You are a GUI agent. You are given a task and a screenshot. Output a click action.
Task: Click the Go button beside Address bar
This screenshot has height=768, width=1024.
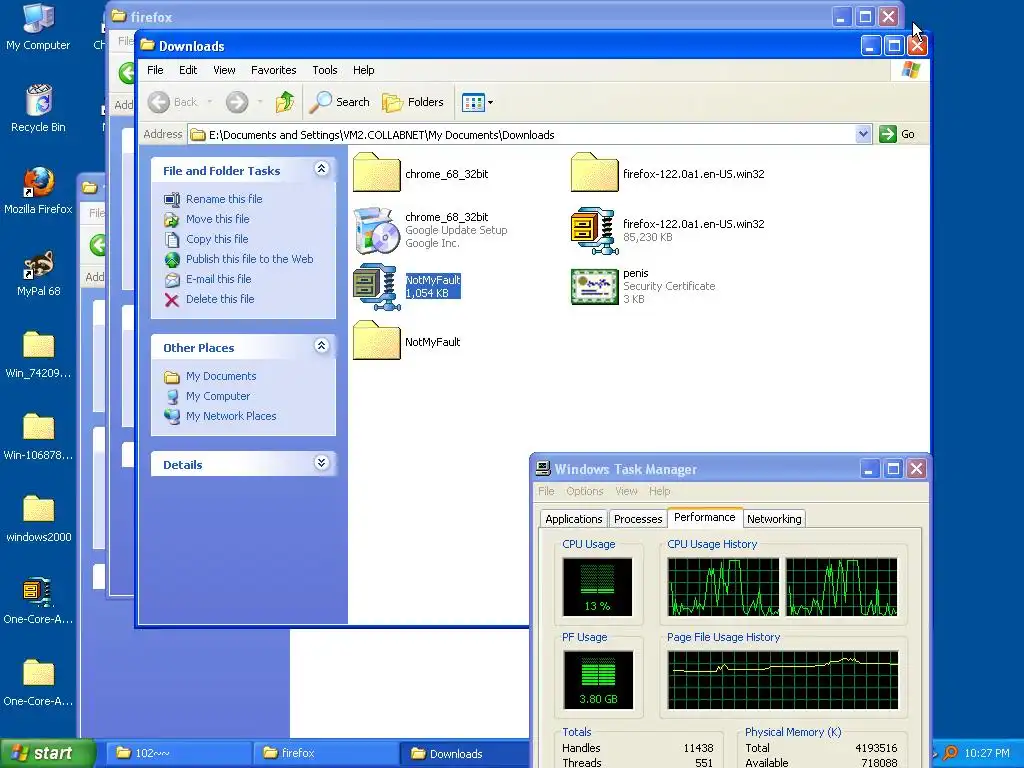point(897,135)
